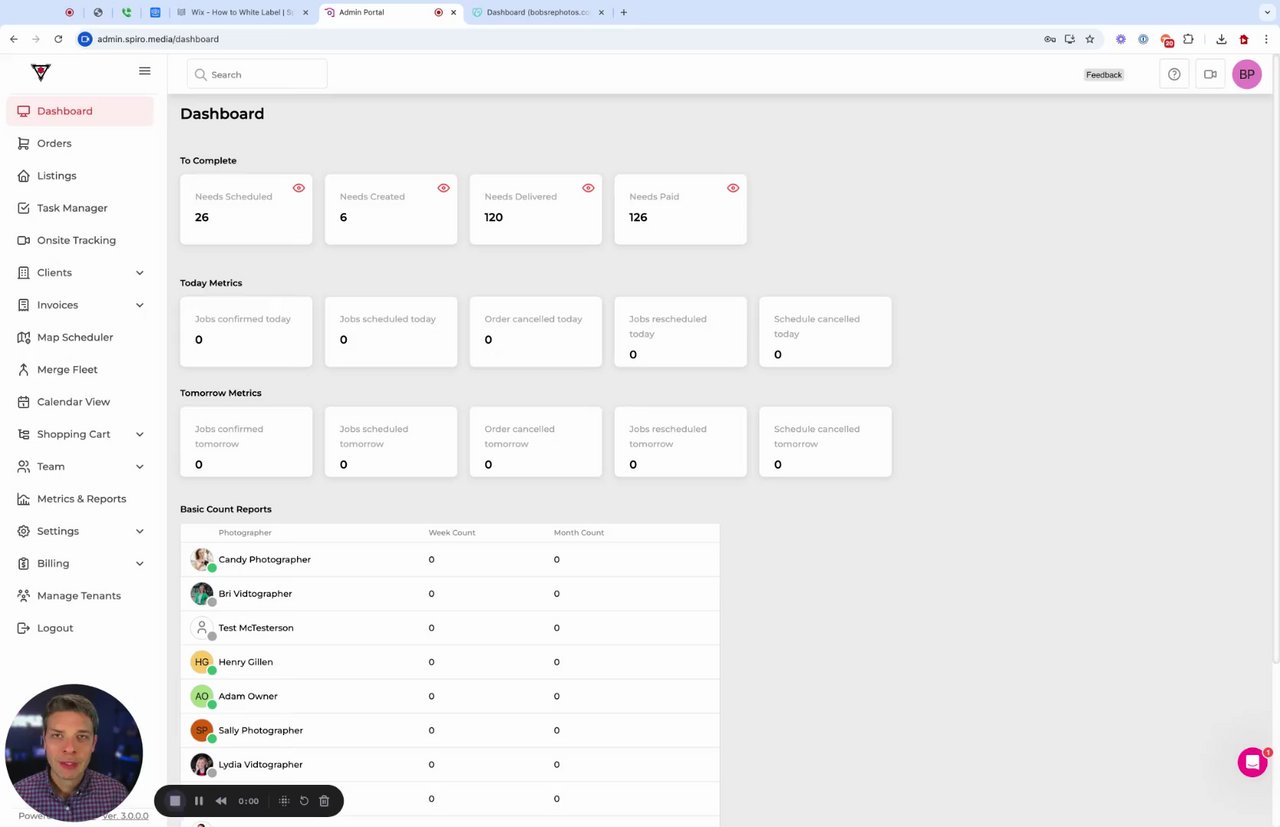Pause the recording in the control bar
Image resolution: width=1280 pixels, height=827 pixels.
198,801
